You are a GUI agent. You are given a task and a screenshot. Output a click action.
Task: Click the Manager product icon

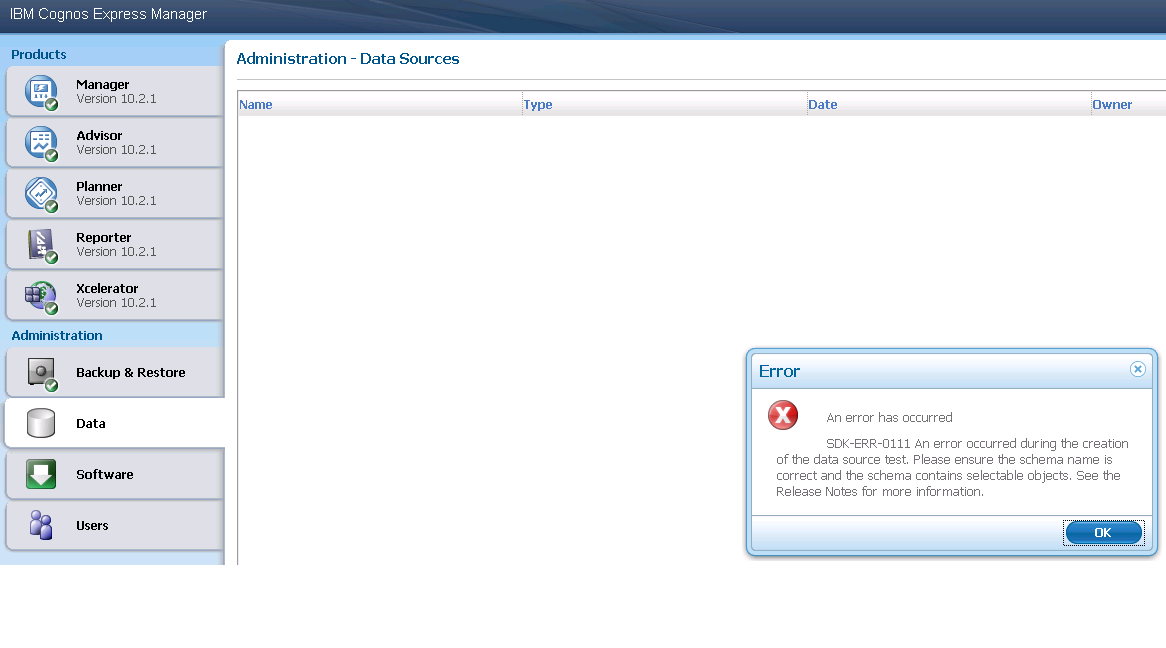tap(41, 92)
